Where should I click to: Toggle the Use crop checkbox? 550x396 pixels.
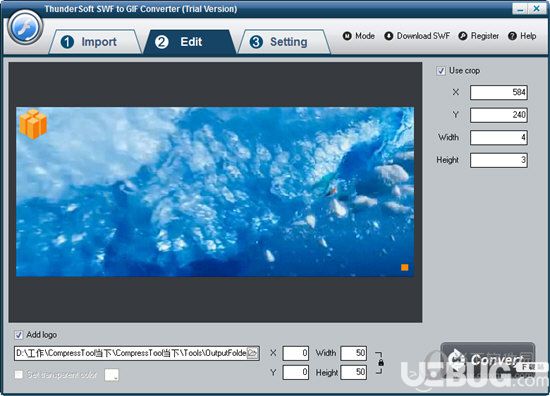(441, 71)
